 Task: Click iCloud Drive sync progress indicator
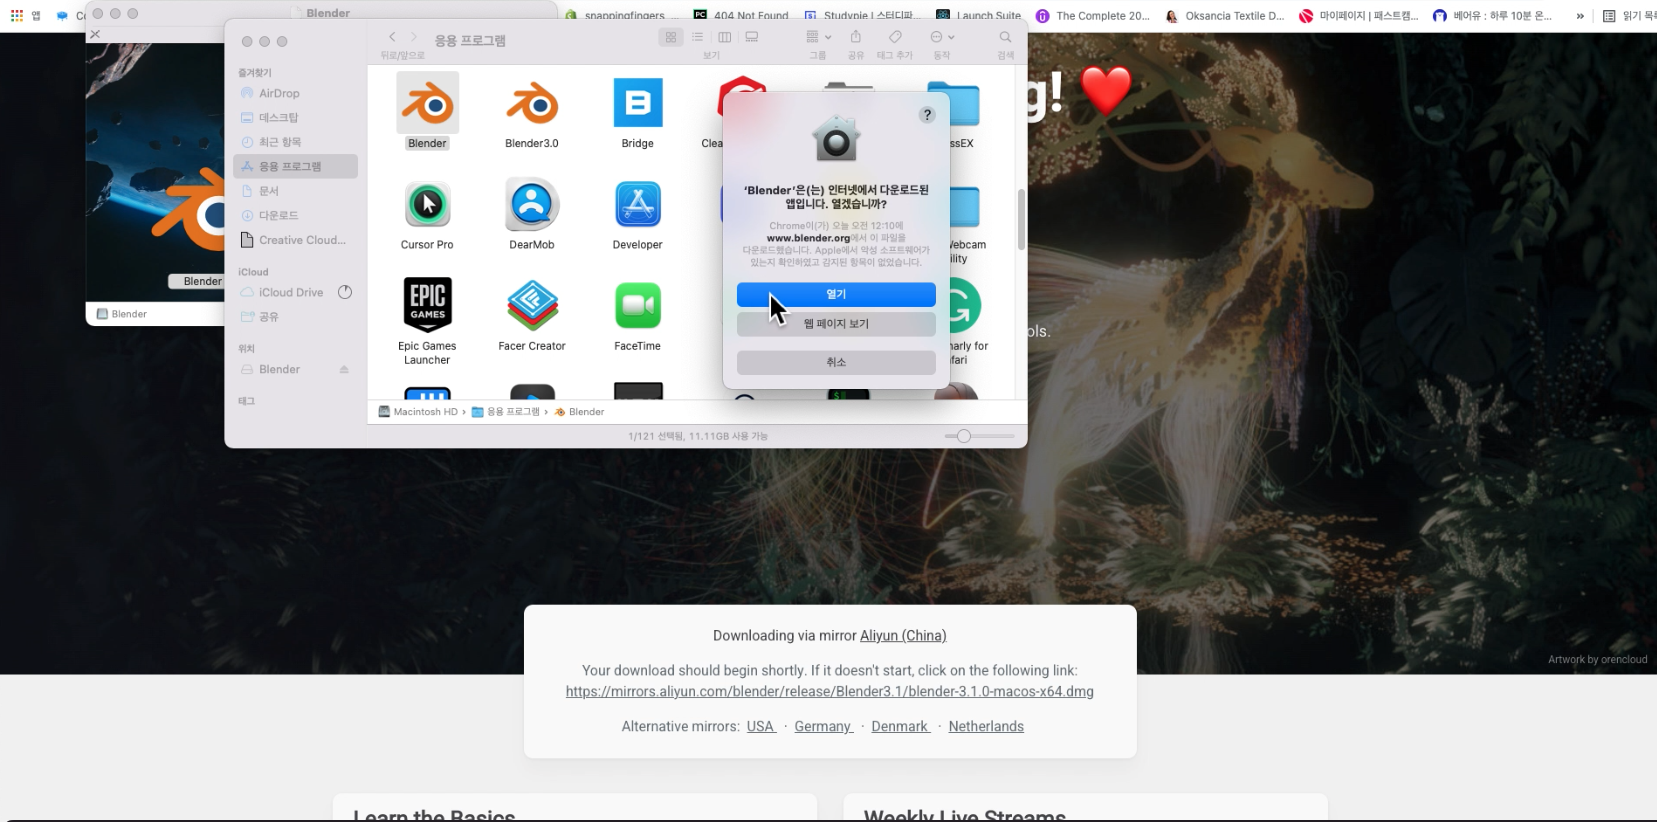(345, 292)
